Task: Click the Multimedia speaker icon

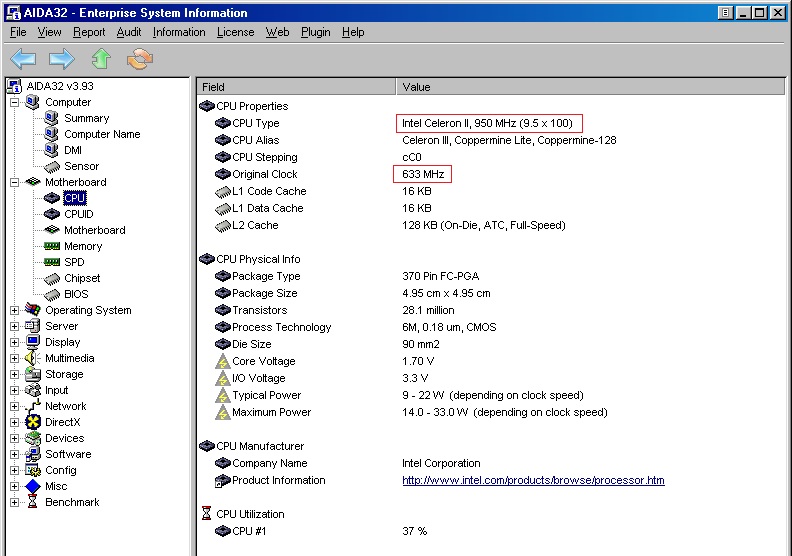Action: tap(32, 358)
